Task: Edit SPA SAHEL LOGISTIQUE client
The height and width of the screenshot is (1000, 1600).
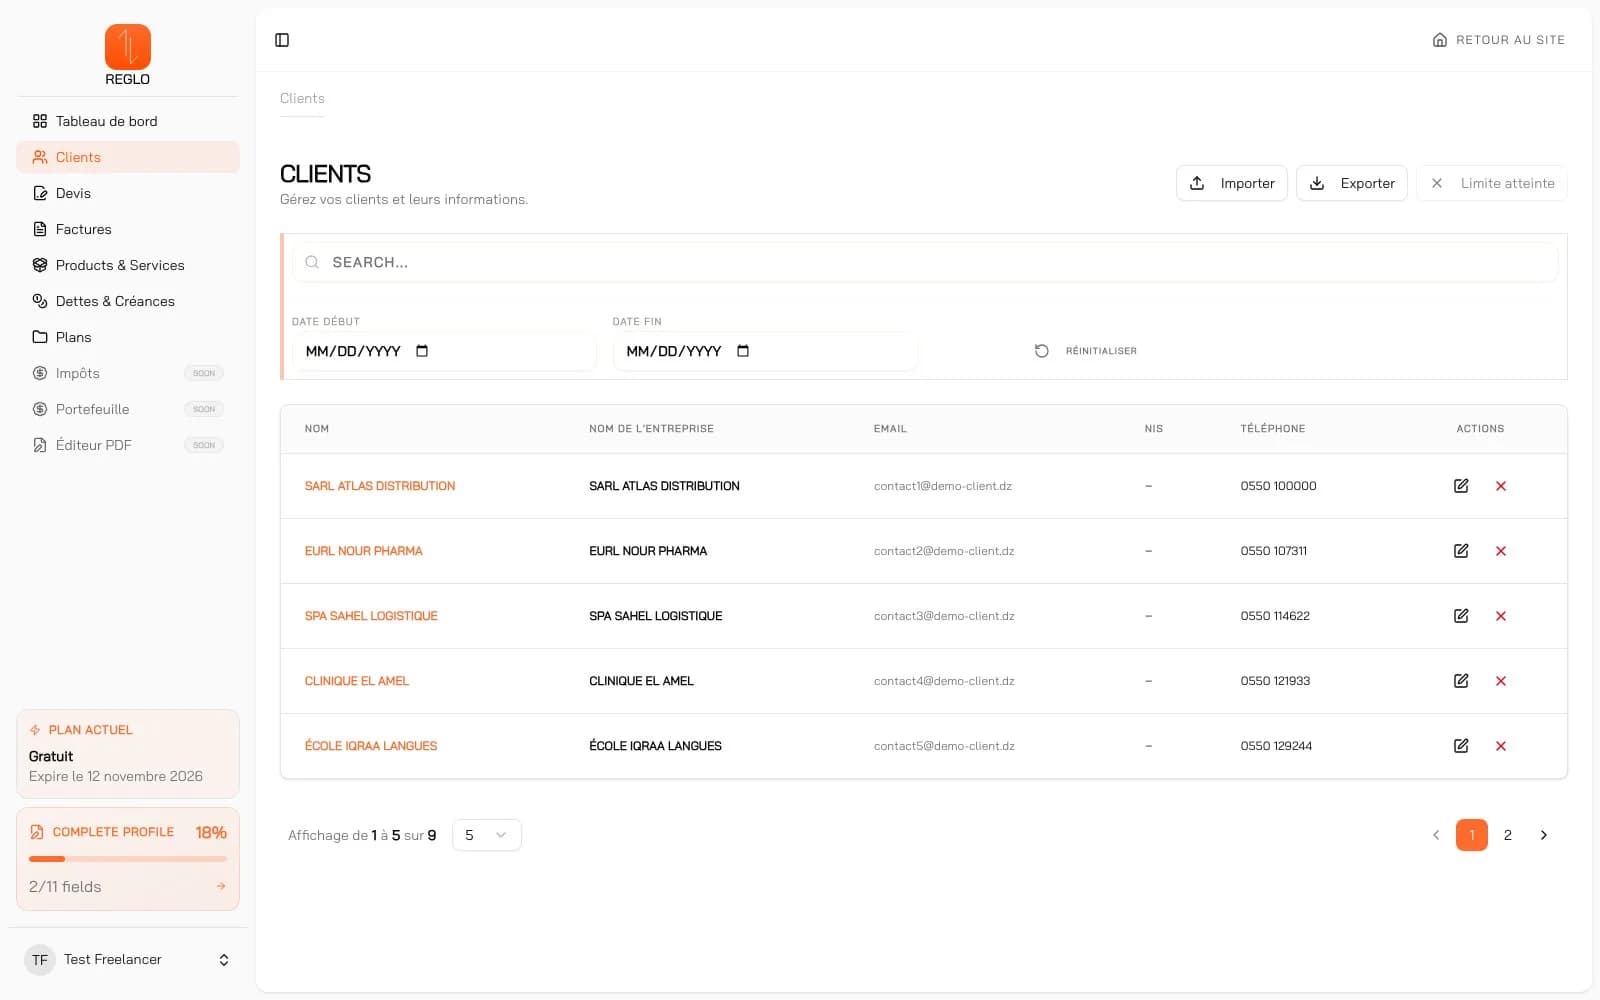Action: click(1461, 616)
